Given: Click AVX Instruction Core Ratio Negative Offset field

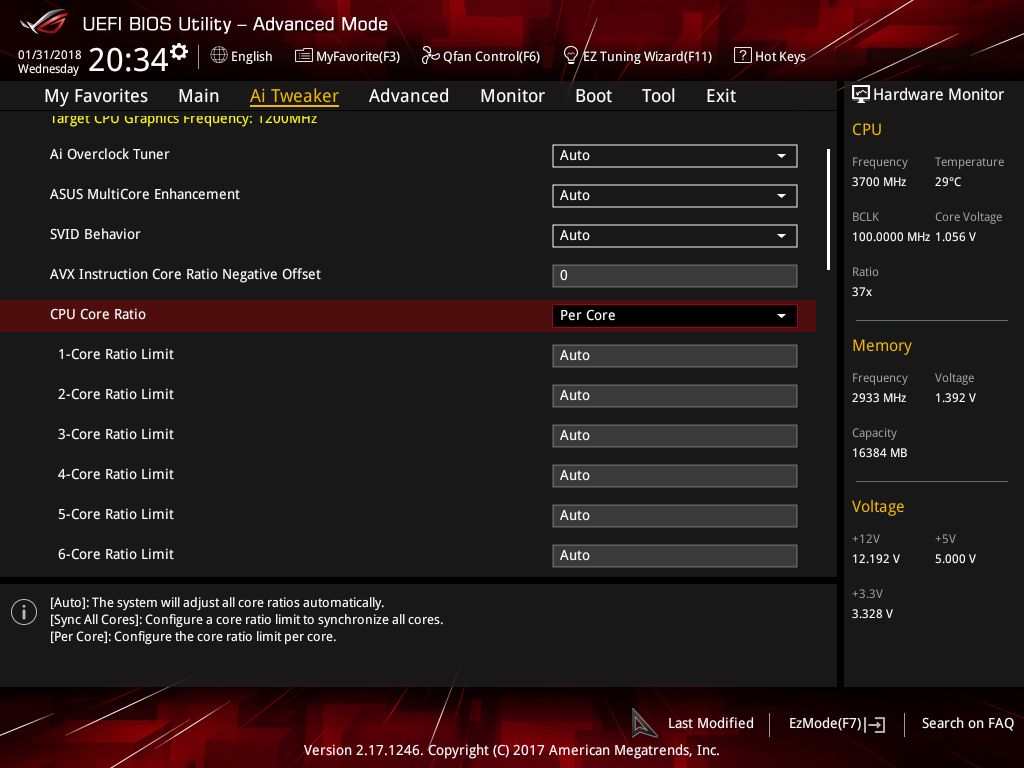Looking at the screenshot, I should click(675, 276).
